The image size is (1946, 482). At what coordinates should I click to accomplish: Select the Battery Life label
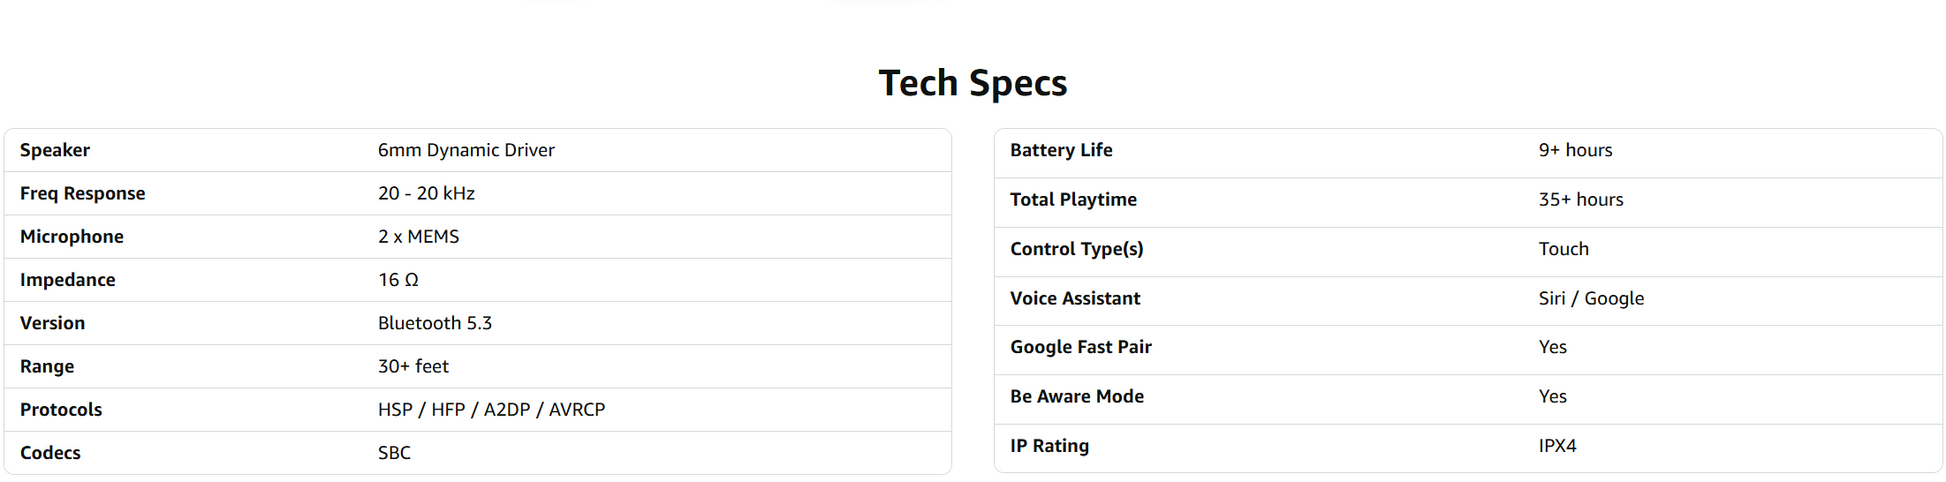[1061, 150]
